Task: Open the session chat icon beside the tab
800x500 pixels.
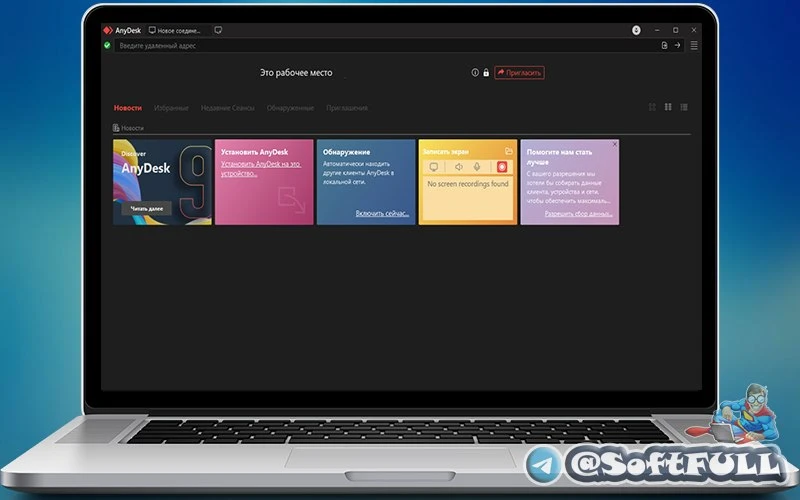Action: tap(218, 30)
